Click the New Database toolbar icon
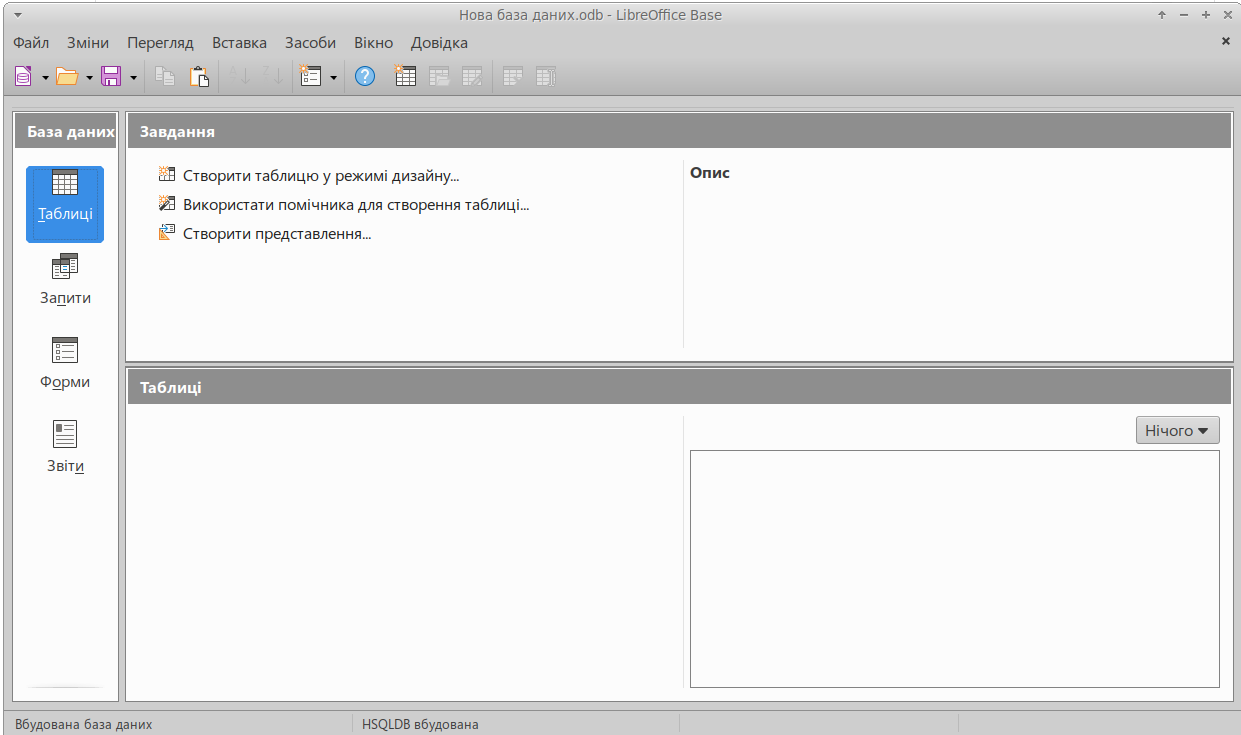 [24, 76]
